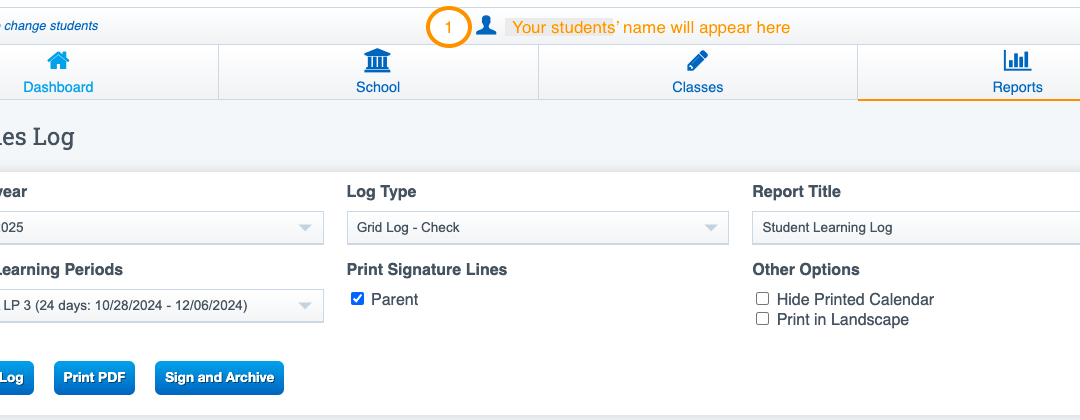Click the student person icon

click(486, 26)
